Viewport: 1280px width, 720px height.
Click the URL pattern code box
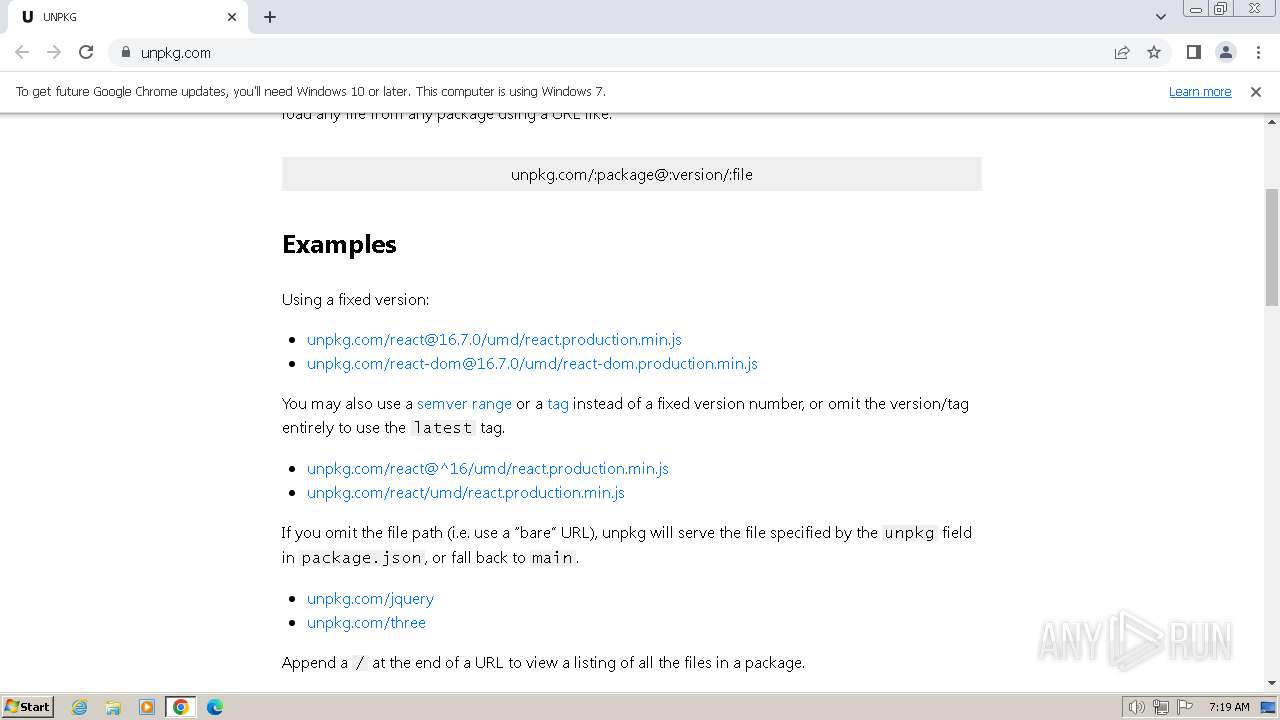(x=632, y=174)
